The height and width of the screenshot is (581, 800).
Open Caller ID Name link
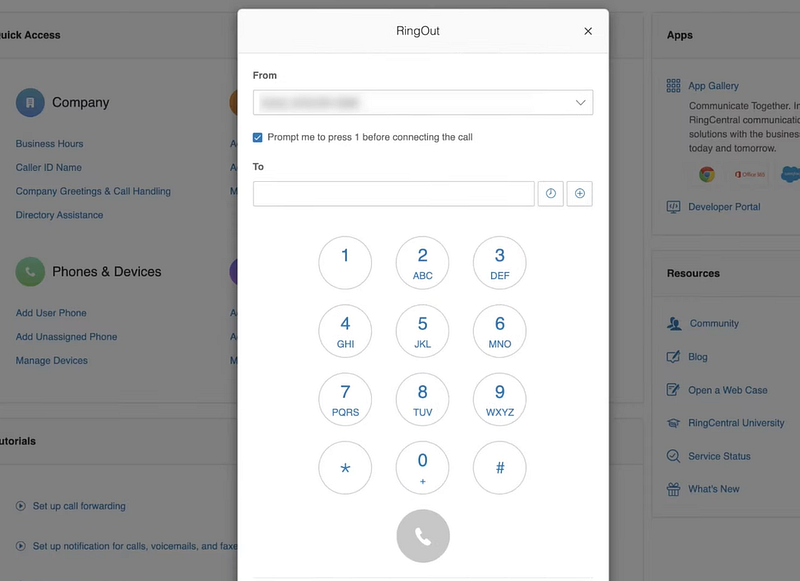pyautogui.click(x=48, y=167)
